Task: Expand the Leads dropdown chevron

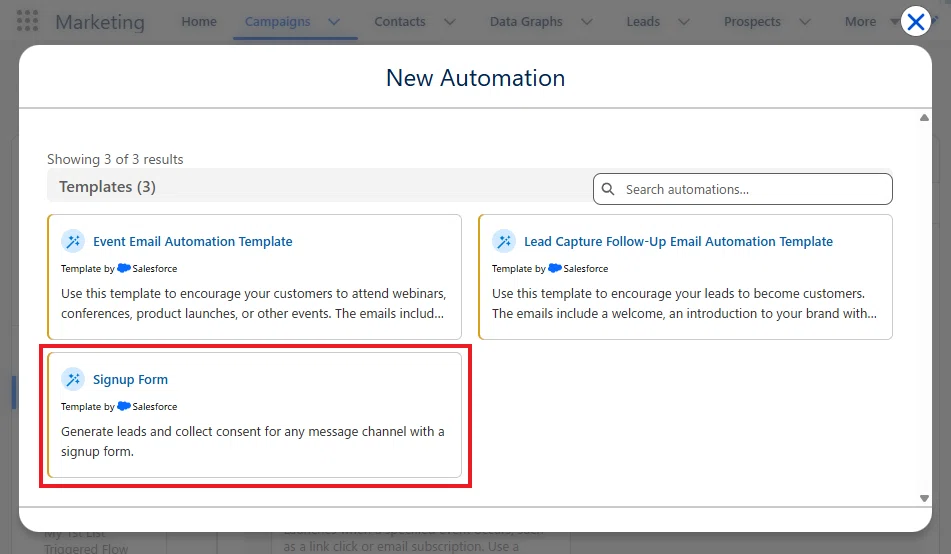Action: click(x=684, y=22)
